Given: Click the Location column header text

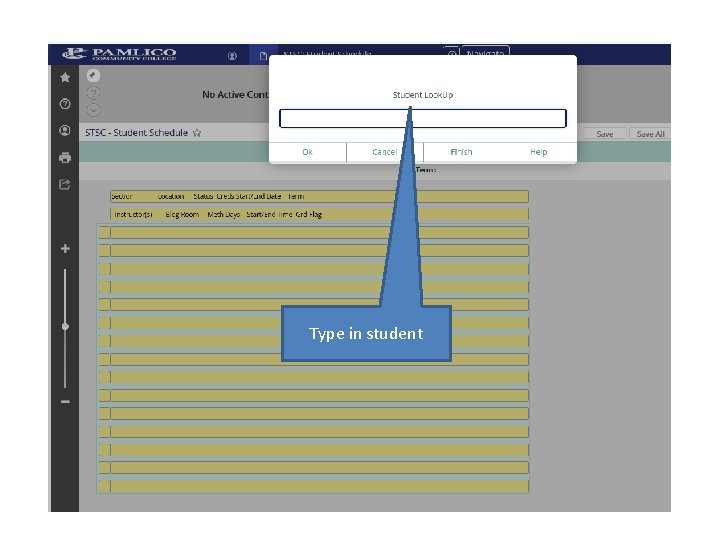Looking at the screenshot, I should 171,196.
